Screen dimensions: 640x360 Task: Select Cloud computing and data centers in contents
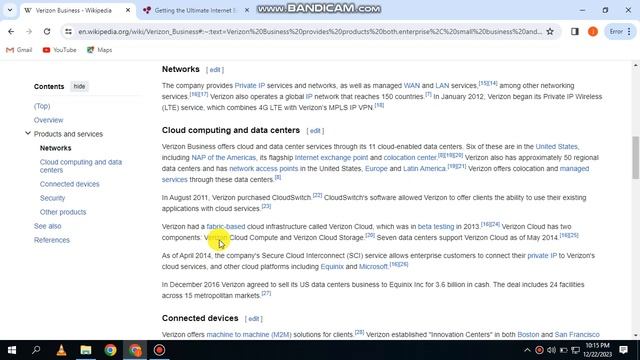coord(81,166)
